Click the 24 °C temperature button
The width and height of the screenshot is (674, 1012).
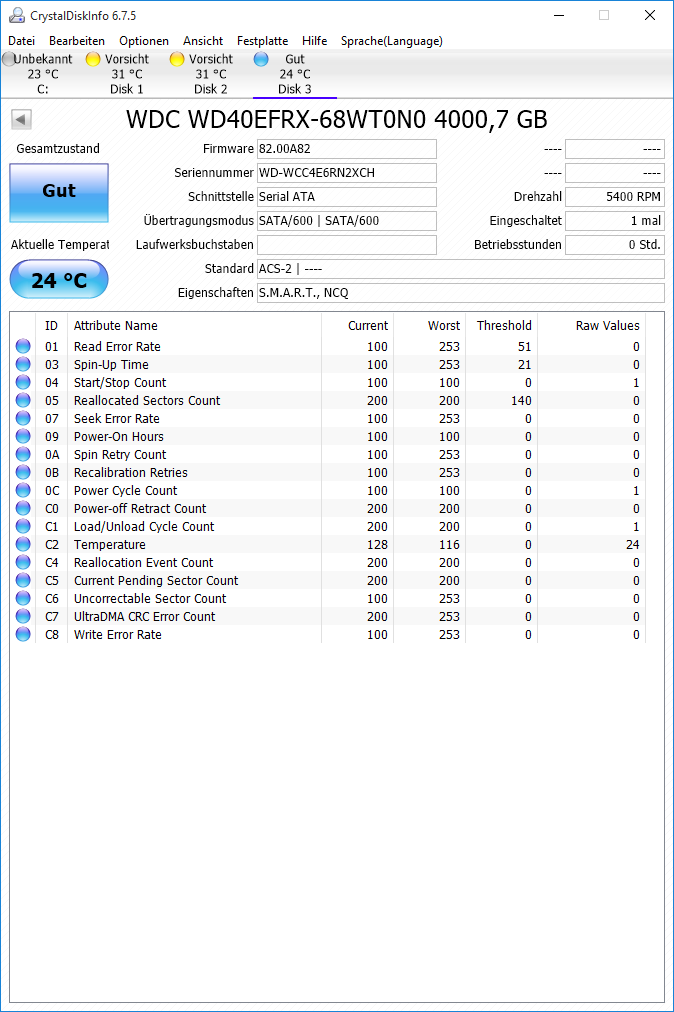pyautogui.click(x=59, y=279)
